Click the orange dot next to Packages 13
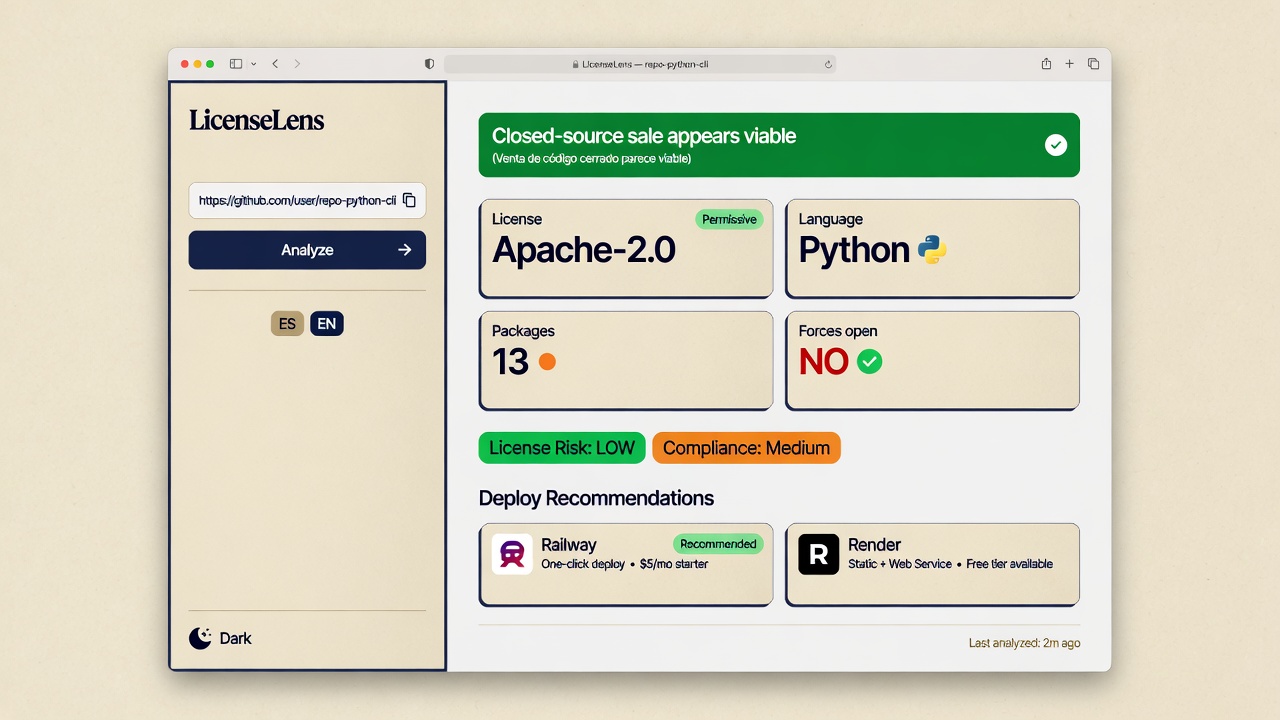This screenshot has height=720, width=1280. tap(547, 362)
